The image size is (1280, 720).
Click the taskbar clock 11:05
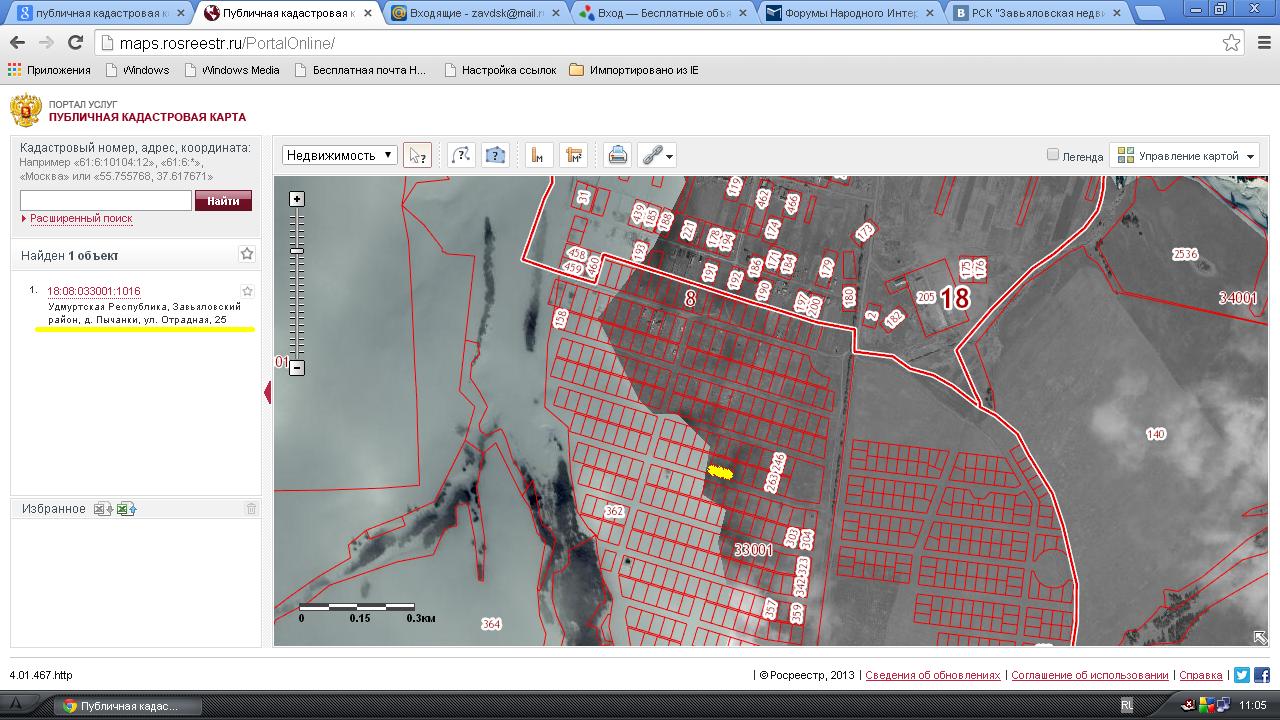tap(1252, 705)
